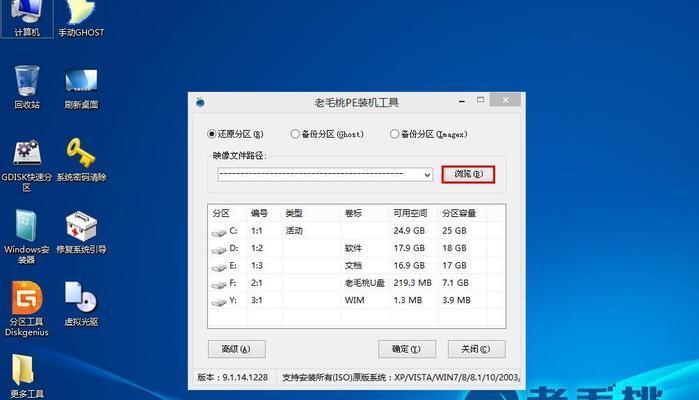The image size is (699, 400).
Task: Click the 16.9 GB free space cell
Action: tap(409, 265)
